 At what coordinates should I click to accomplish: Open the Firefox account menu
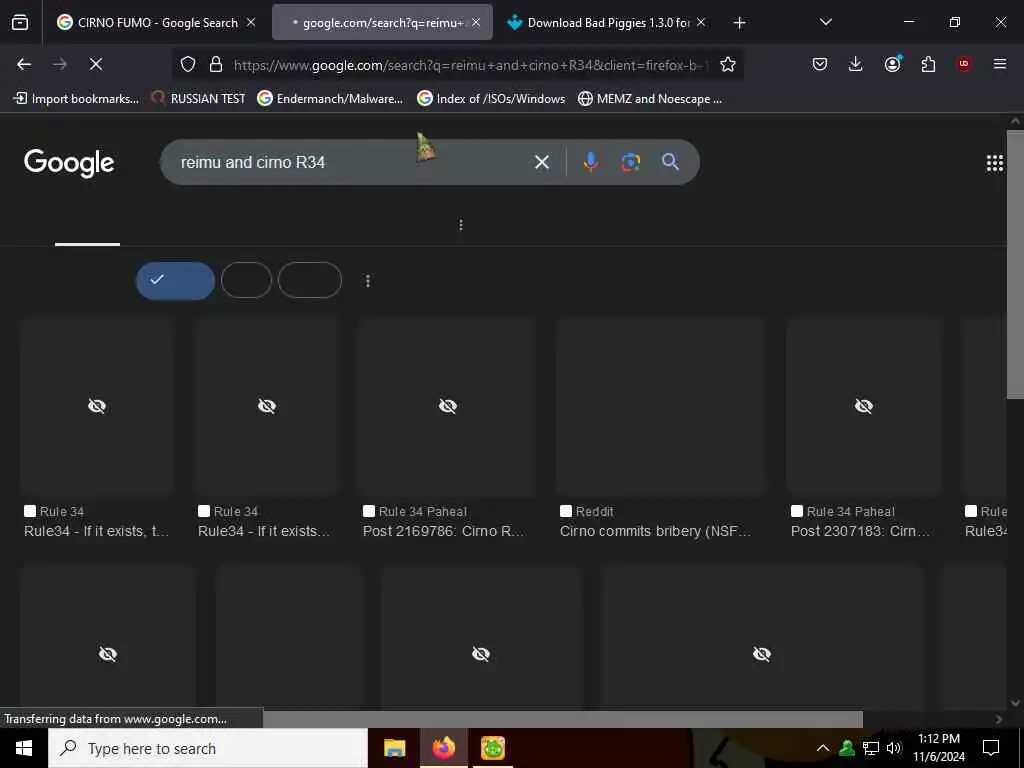click(x=892, y=64)
